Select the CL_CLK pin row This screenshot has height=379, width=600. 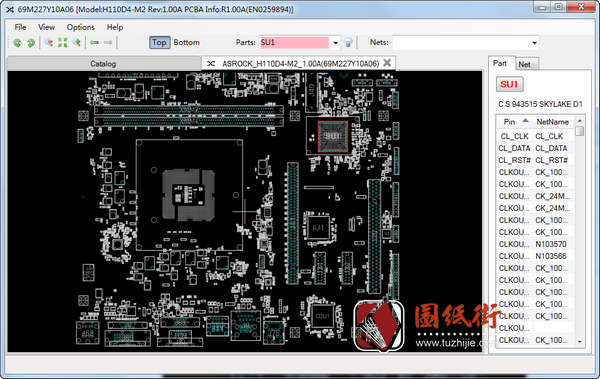point(535,136)
